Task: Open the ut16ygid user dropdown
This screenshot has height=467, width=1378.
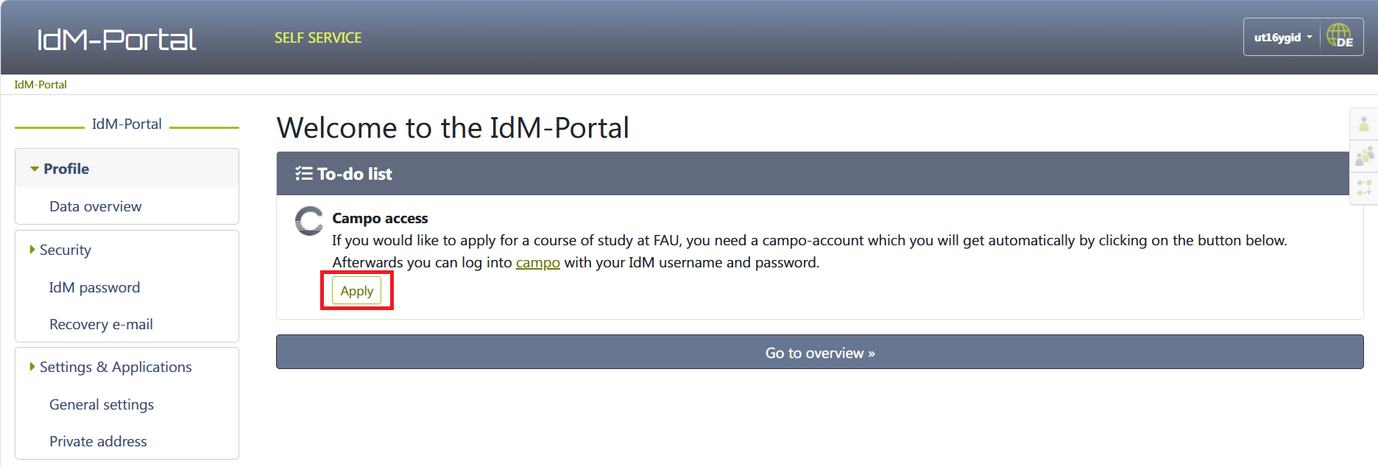Action: [x=1282, y=38]
